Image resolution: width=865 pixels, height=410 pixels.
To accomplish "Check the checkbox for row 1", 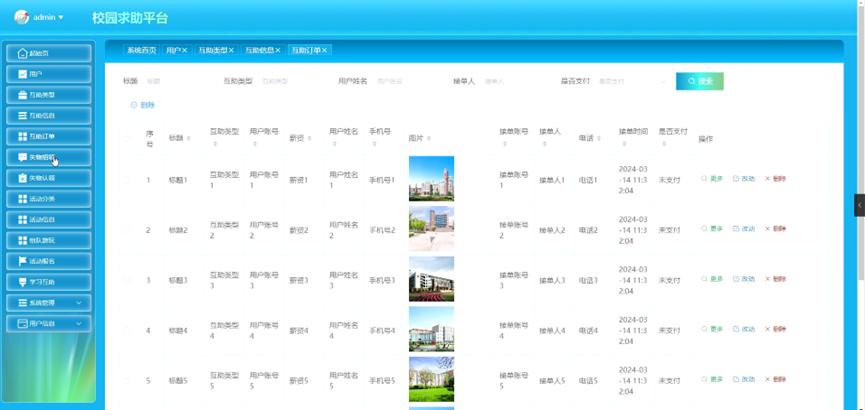I will (127, 179).
